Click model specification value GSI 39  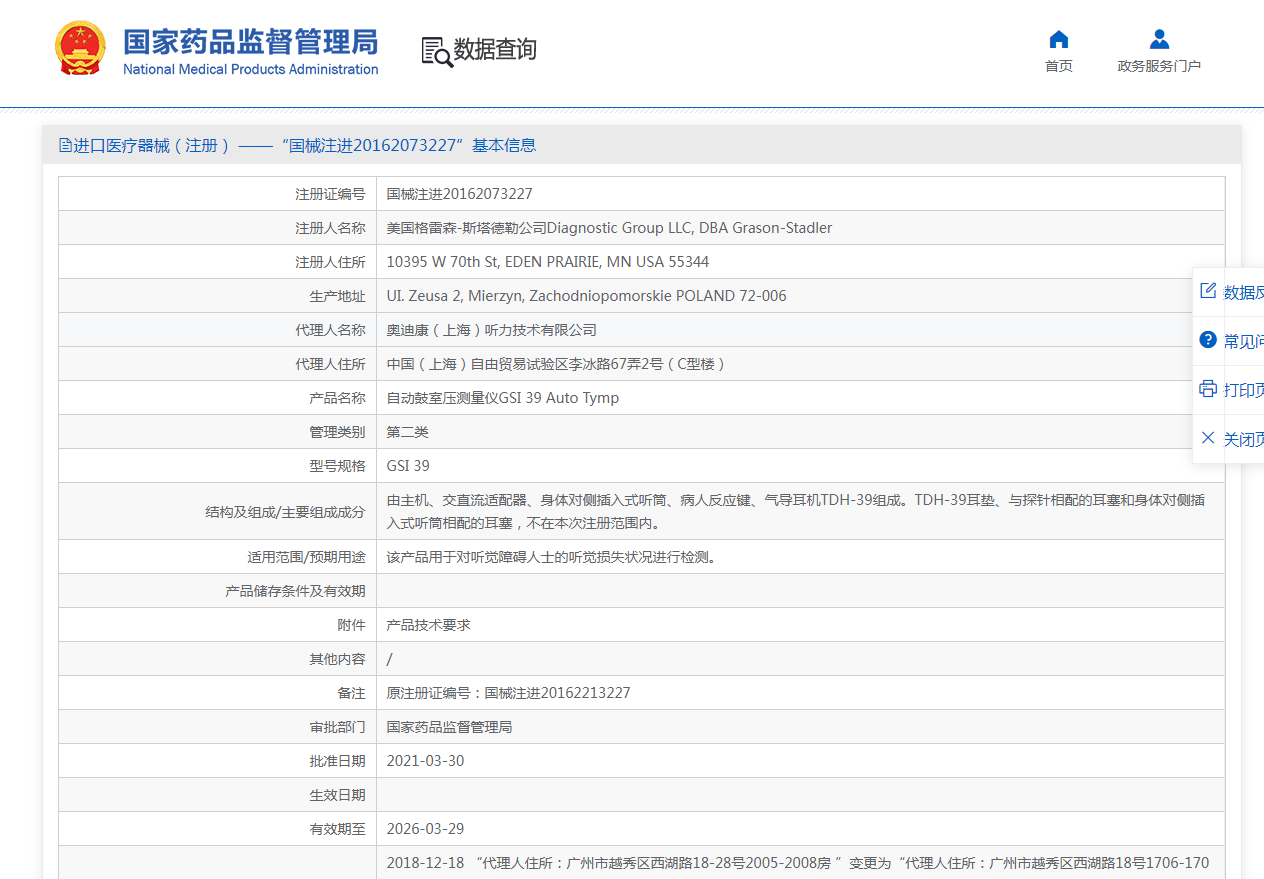408,466
